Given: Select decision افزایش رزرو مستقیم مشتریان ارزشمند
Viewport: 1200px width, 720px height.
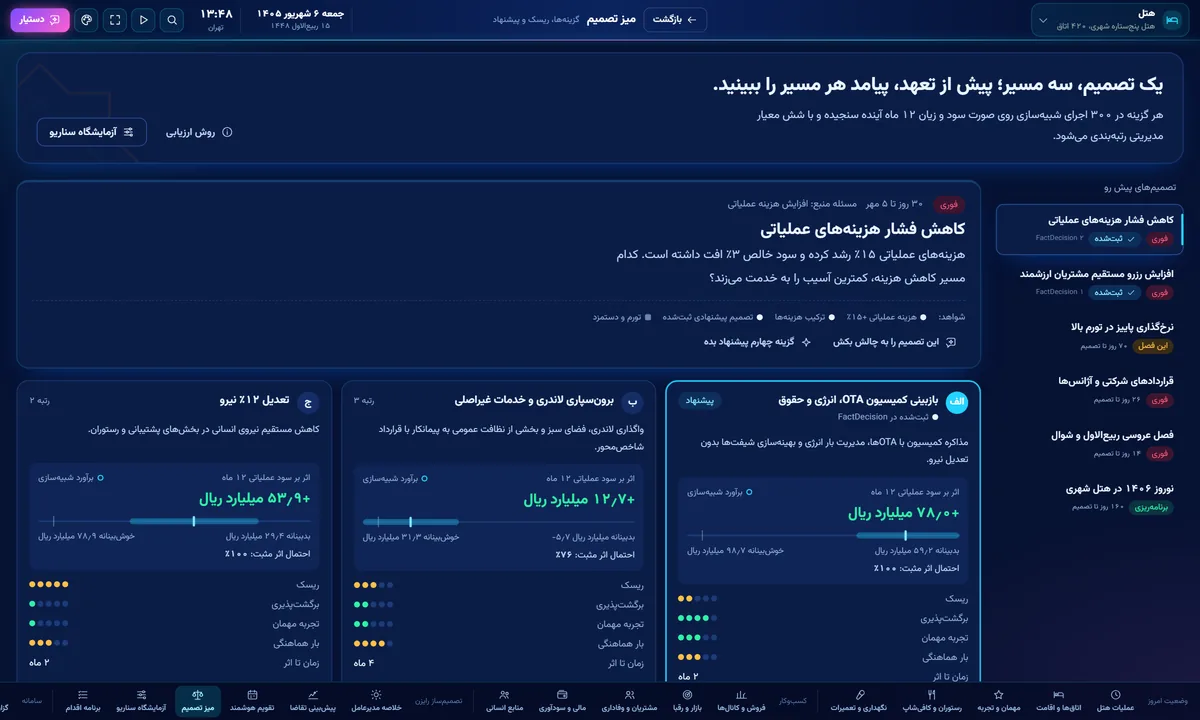Looking at the screenshot, I should [1089, 282].
